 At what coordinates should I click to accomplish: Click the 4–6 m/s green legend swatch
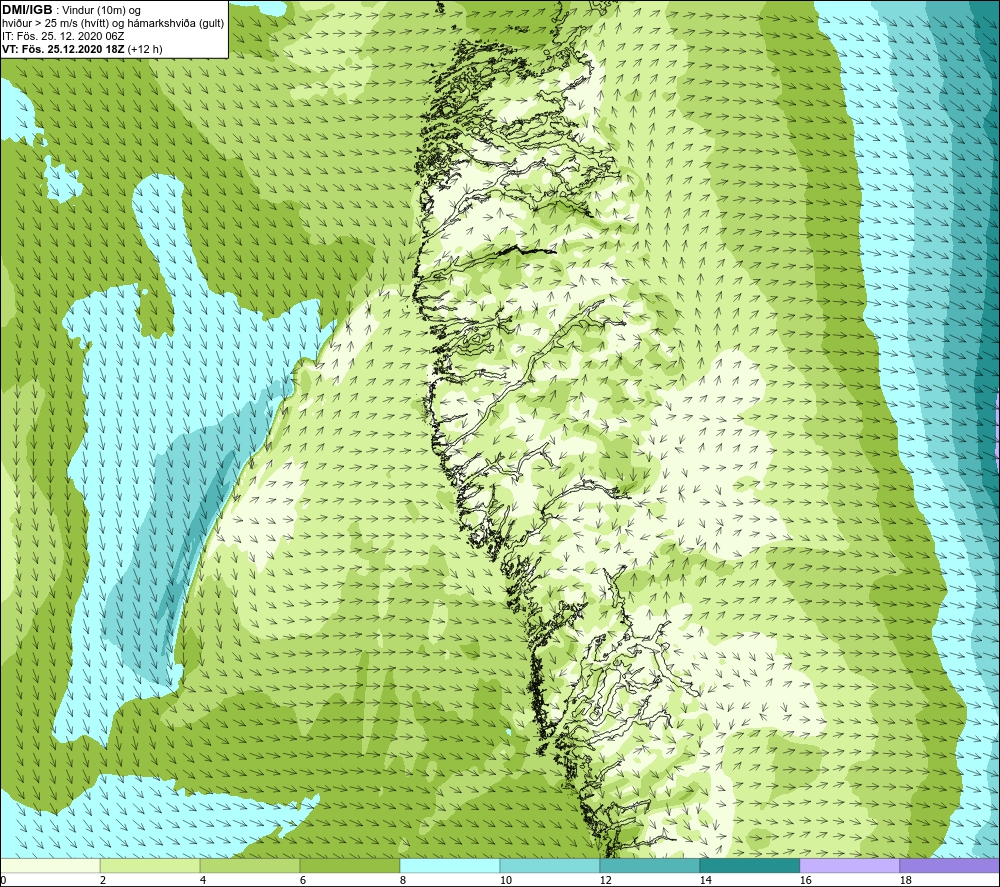point(250,865)
